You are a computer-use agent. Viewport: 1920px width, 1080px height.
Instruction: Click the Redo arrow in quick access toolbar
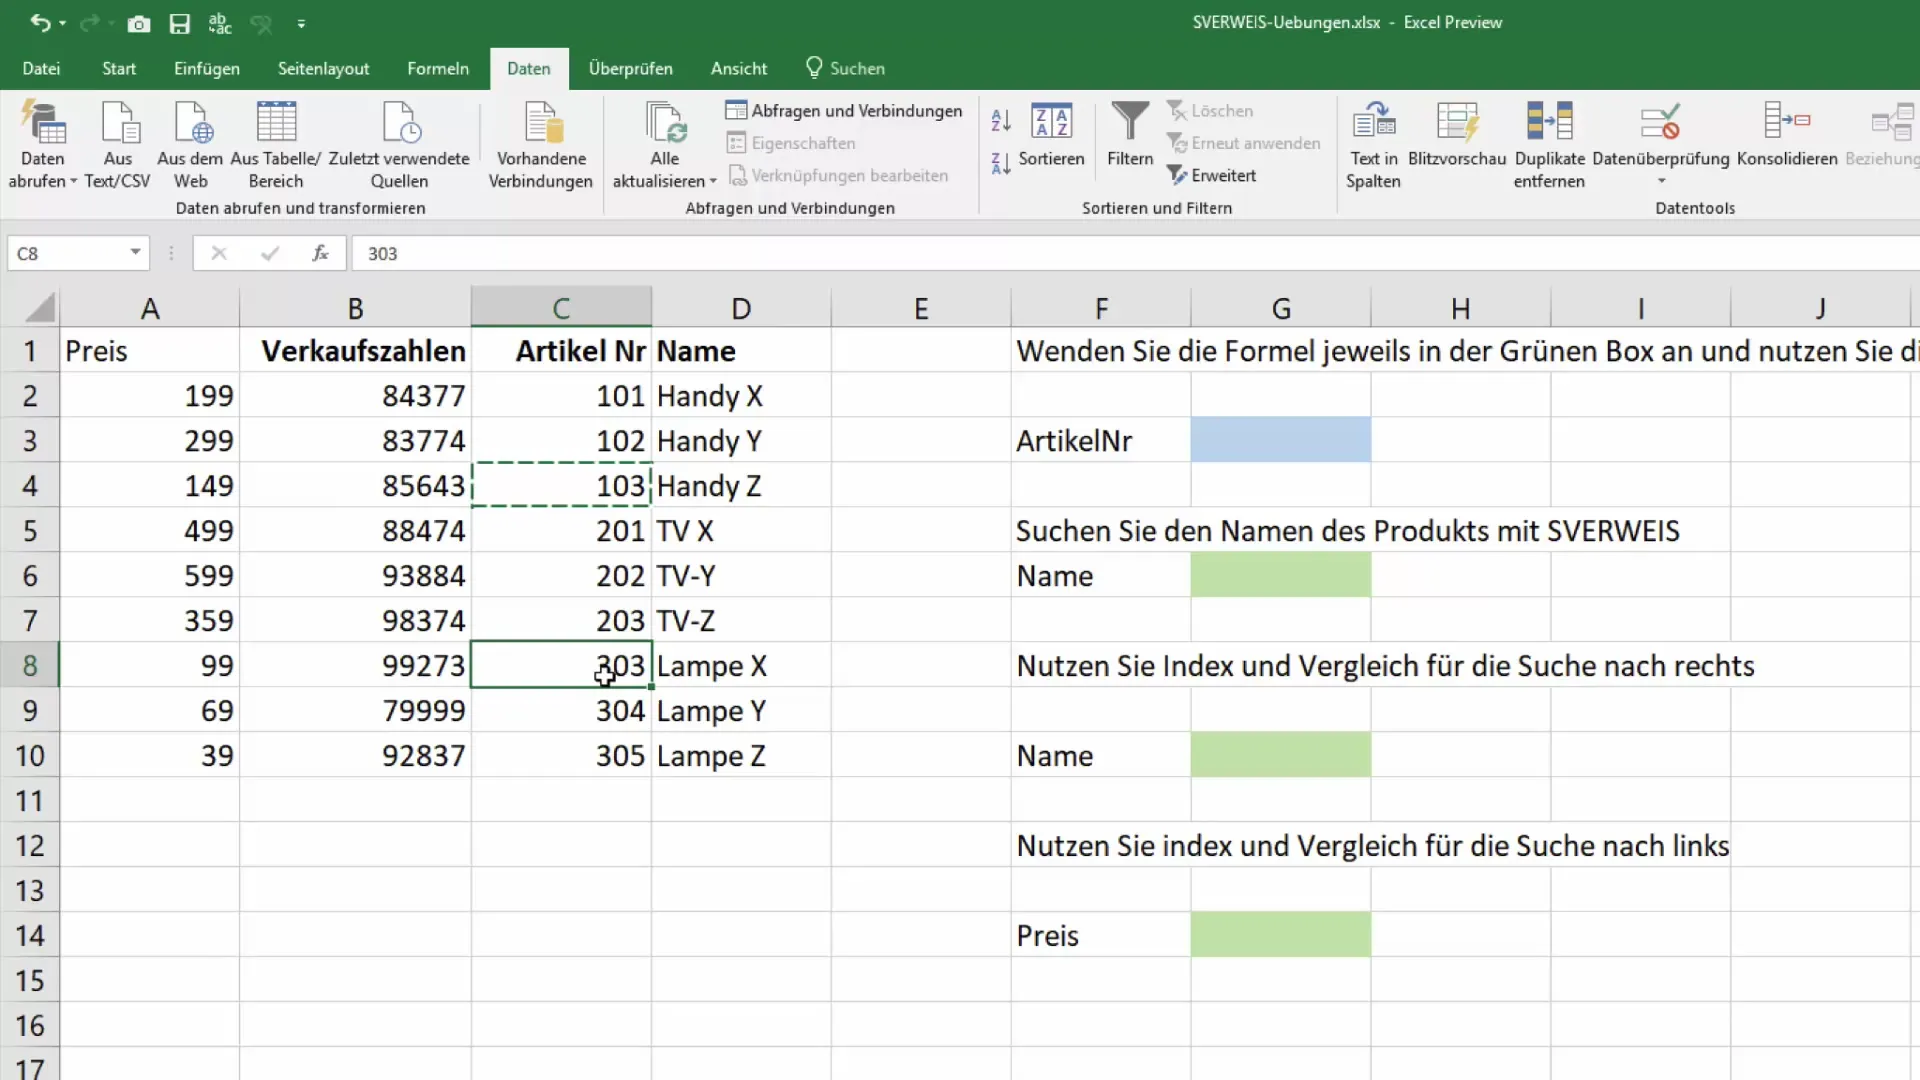pos(90,23)
